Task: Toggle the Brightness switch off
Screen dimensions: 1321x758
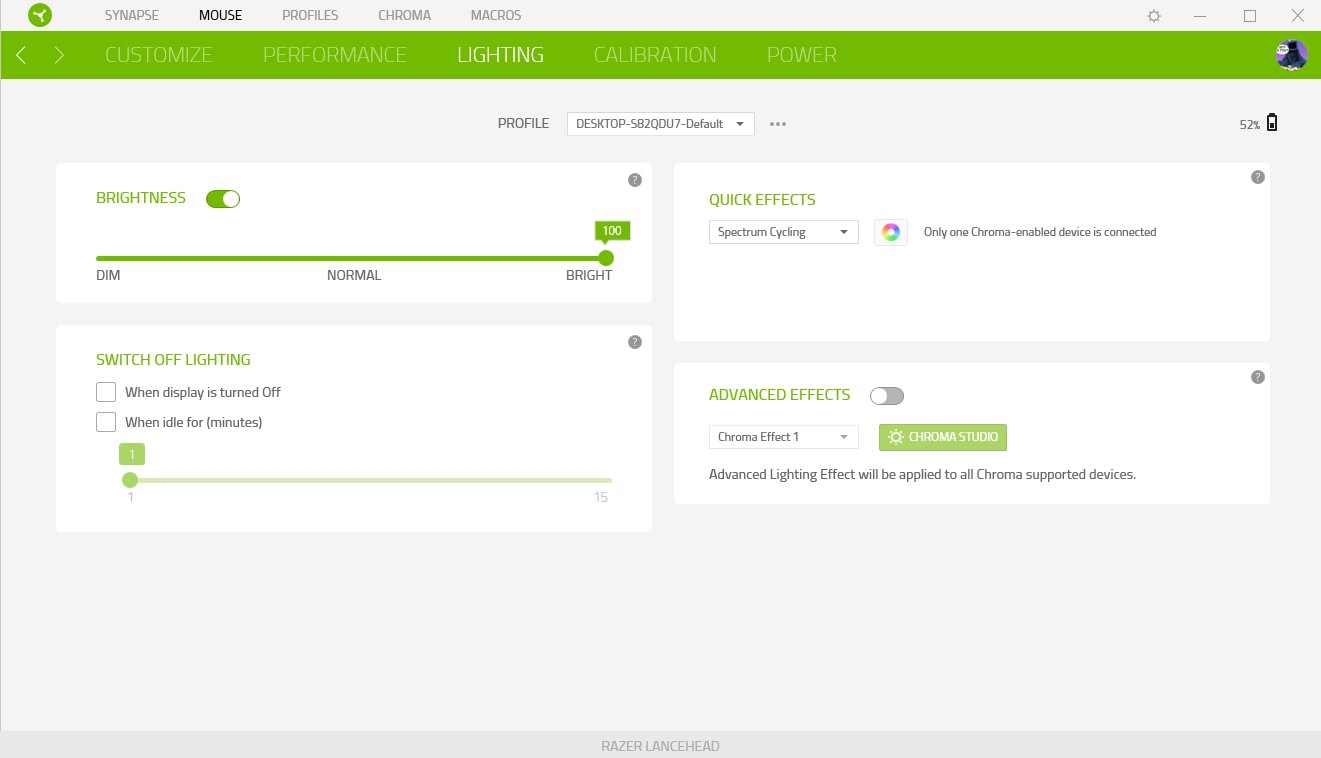Action: point(223,199)
